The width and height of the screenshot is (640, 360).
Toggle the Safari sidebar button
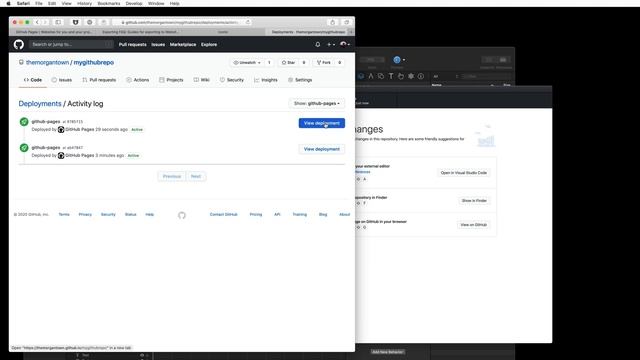pos(58,22)
